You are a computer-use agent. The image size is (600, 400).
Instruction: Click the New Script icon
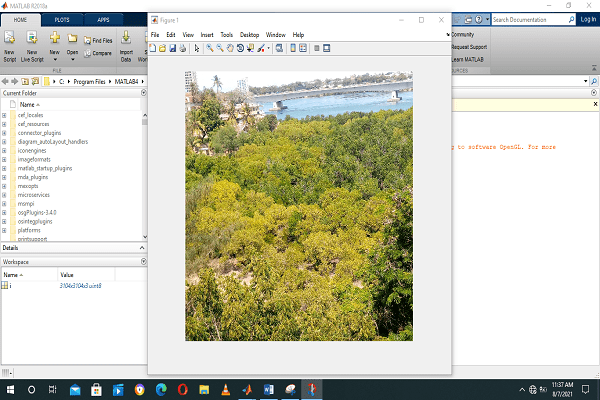9,38
